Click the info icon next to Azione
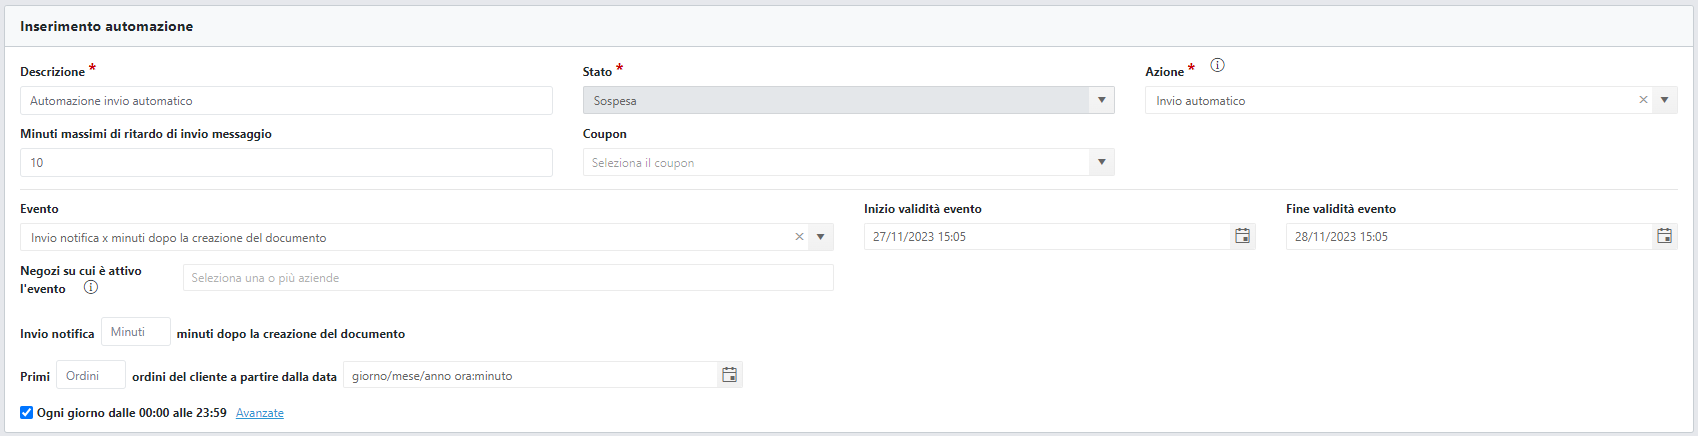 (1217, 65)
